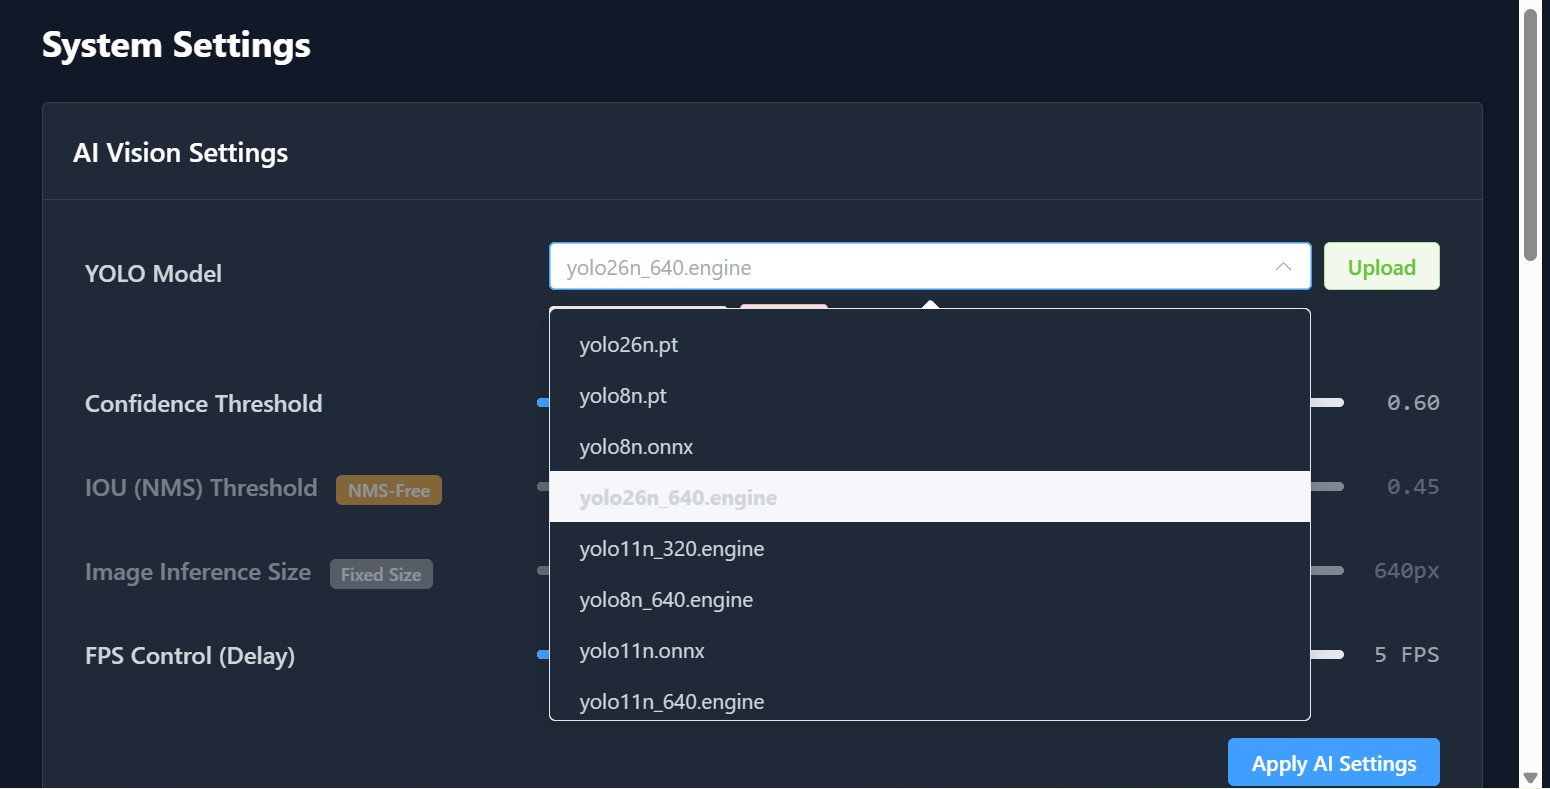
Task: Click the Apply AI Settings button
Action: coord(1333,763)
